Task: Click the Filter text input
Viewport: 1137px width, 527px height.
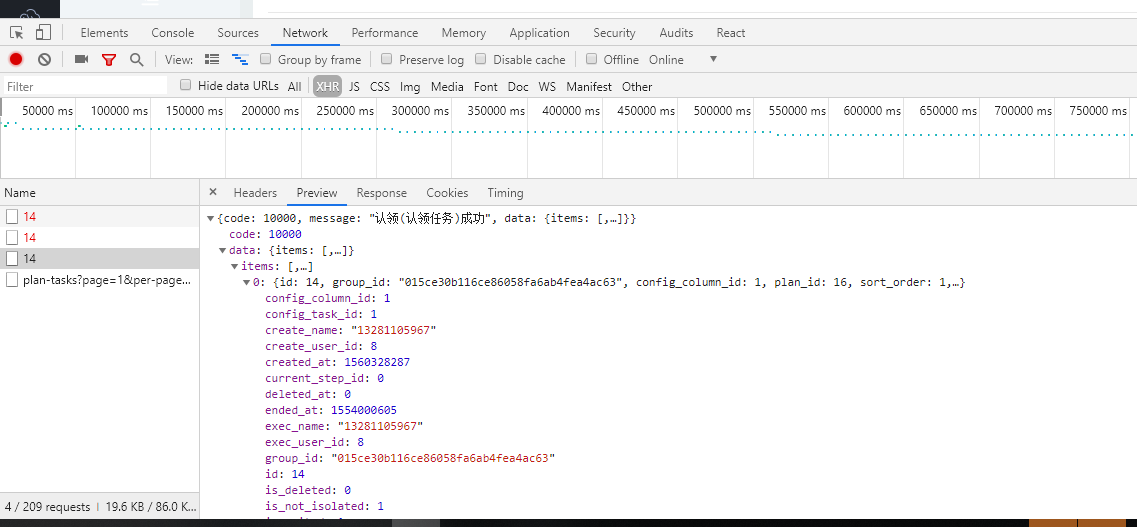Action: [x=85, y=87]
